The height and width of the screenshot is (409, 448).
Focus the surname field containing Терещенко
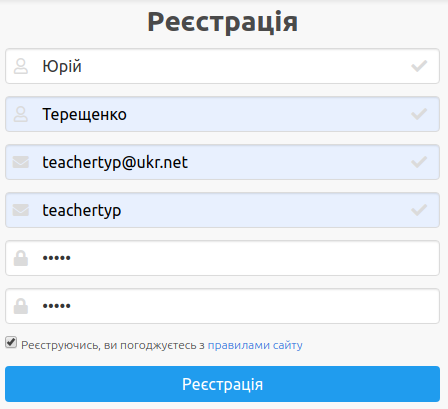222,114
